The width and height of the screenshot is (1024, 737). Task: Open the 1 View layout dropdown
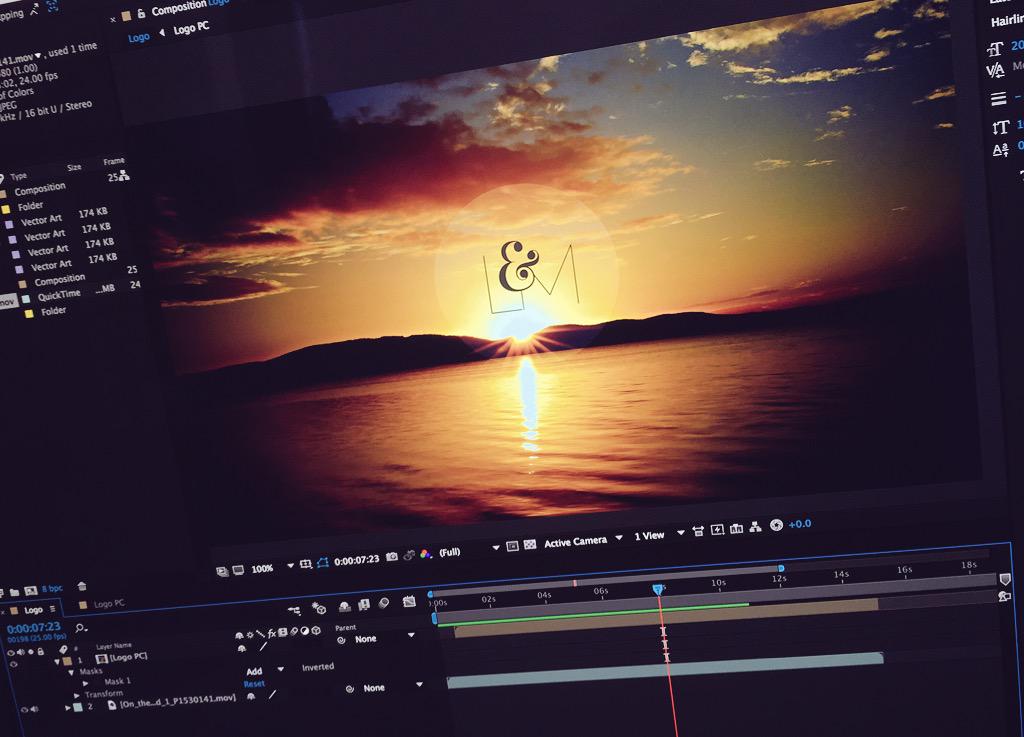(x=680, y=532)
